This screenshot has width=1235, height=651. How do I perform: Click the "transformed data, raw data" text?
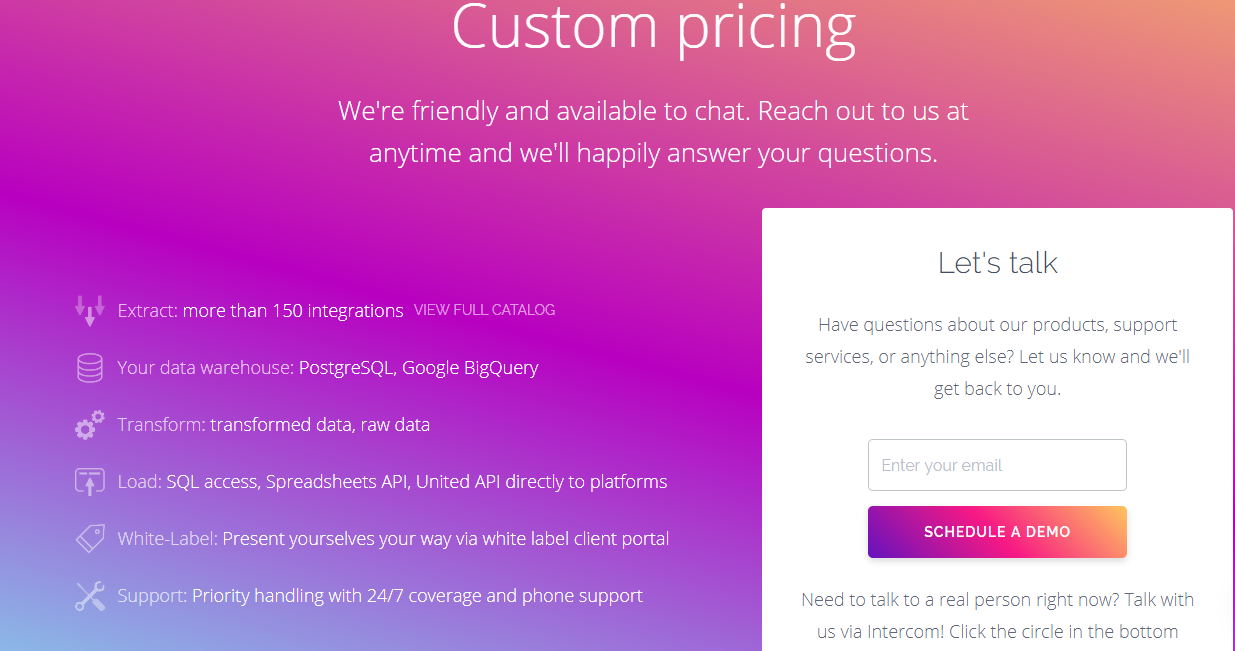(x=320, y=425)
